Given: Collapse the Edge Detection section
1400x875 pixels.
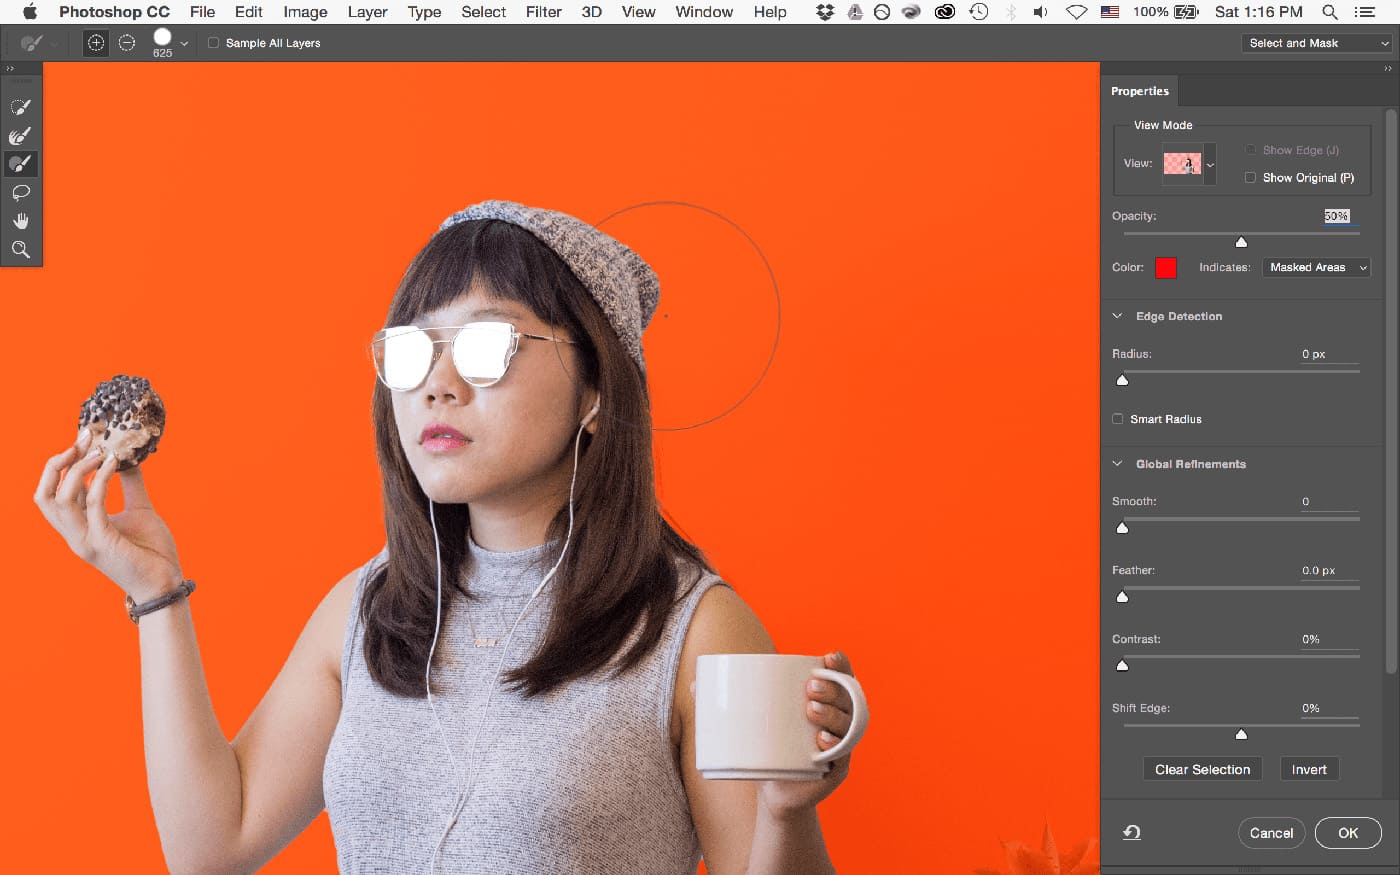Looking at the screenshot, I should [1118, 316].
